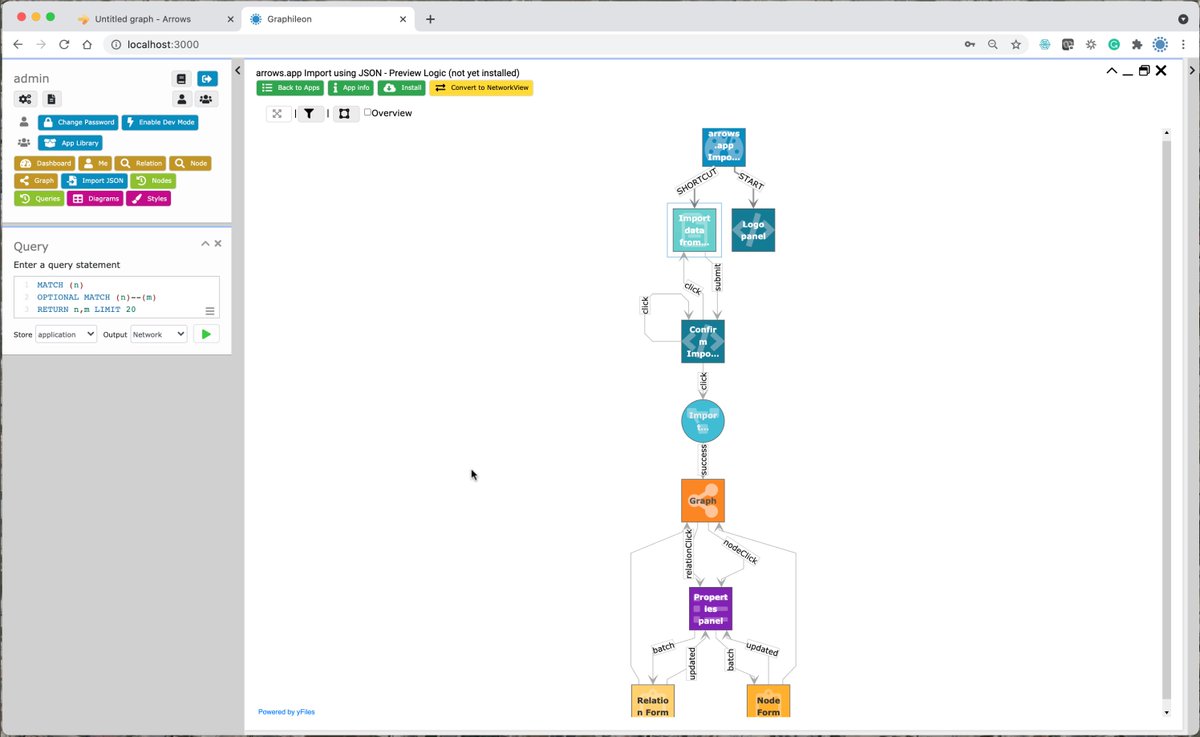
Task: Open Chrome three-dot menu
Action: pos(1184,44)
